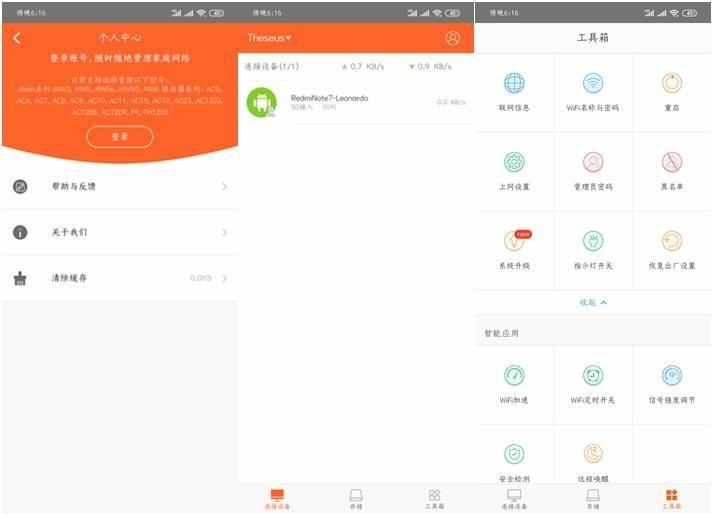Open 系统升级 with new badge
Screen dimensions: 713x516
(x=516, y=240)
